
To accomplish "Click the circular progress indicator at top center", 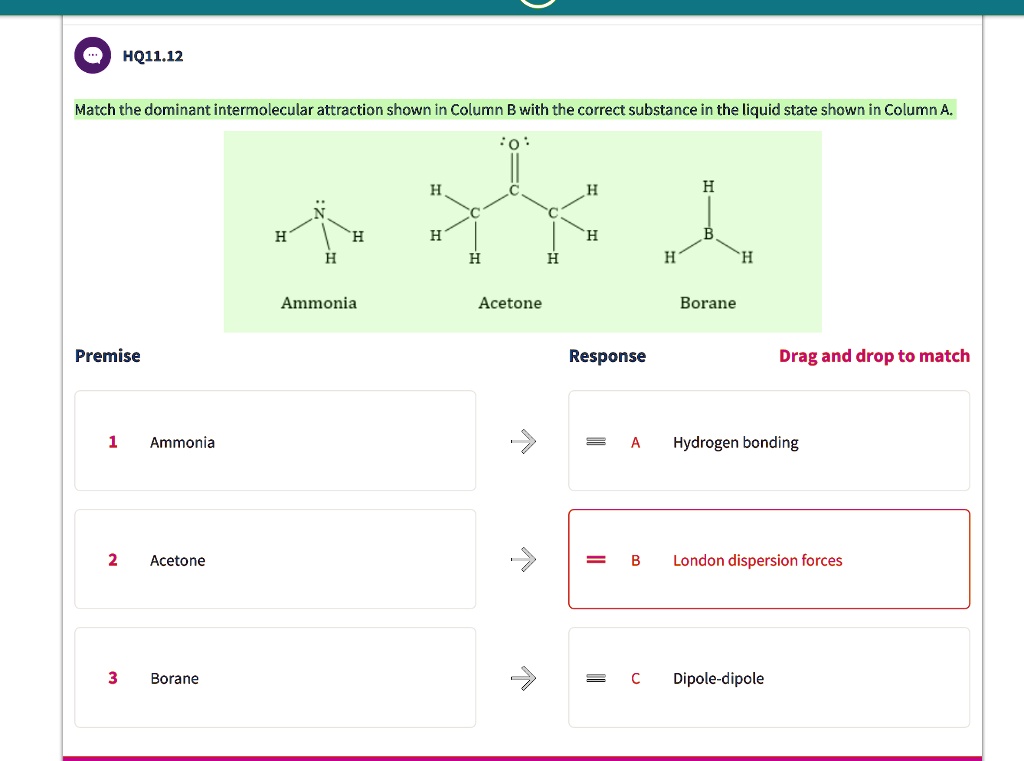I will (x=536, y=3).
